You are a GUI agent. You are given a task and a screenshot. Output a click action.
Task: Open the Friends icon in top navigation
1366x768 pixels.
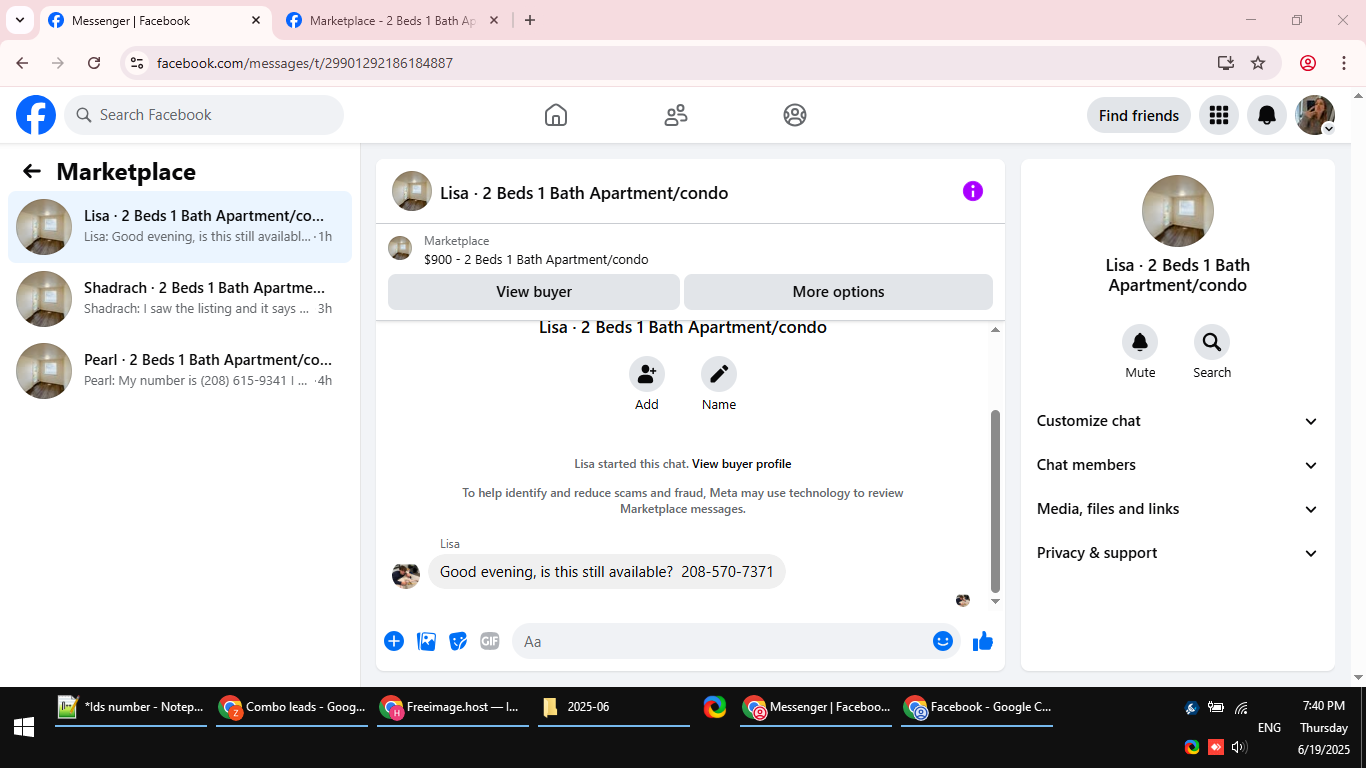[676, 115]
